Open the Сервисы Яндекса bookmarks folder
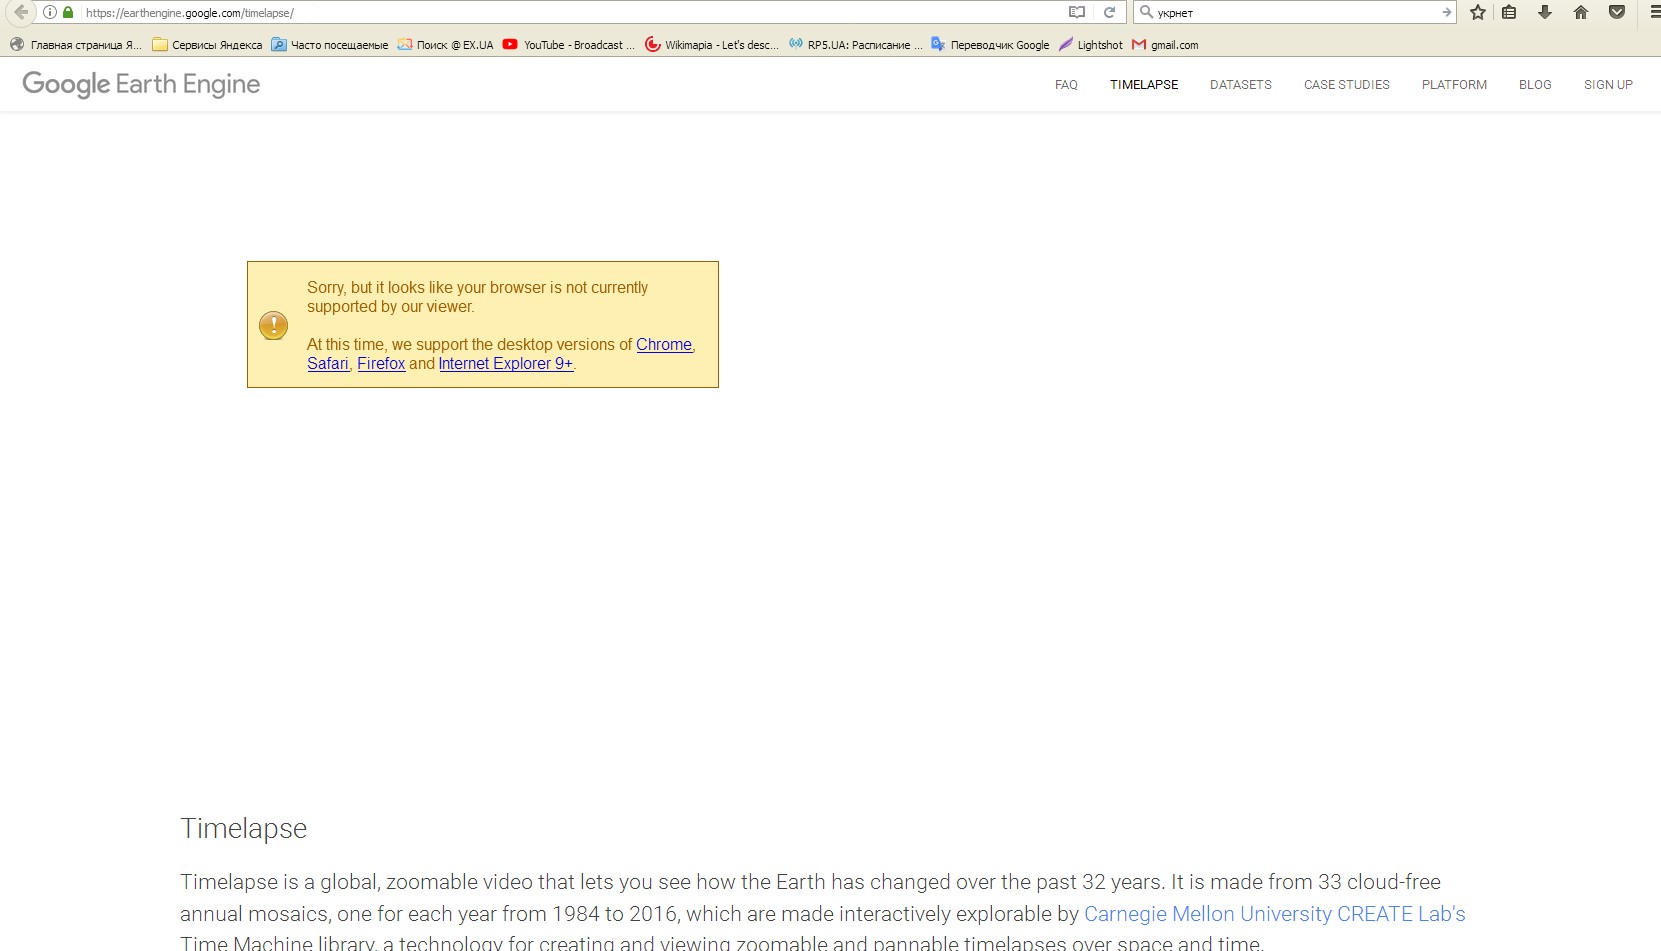This screenshot has height=951, width=1661. point(207,45)
